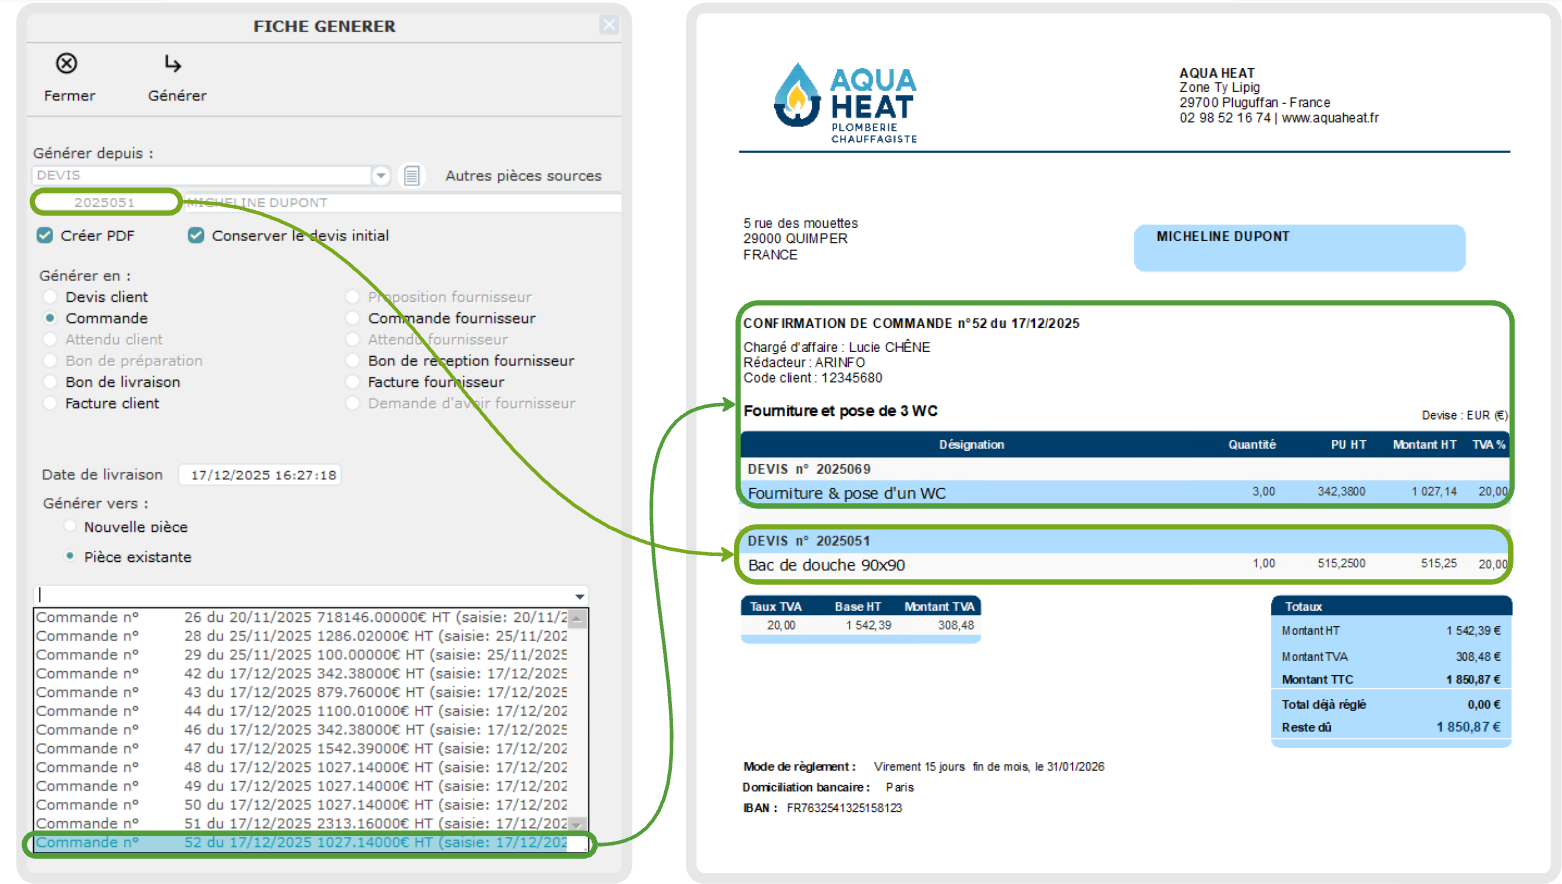Select Commande fournisseur radio option

pyautogui.click(x=352, y=319)
